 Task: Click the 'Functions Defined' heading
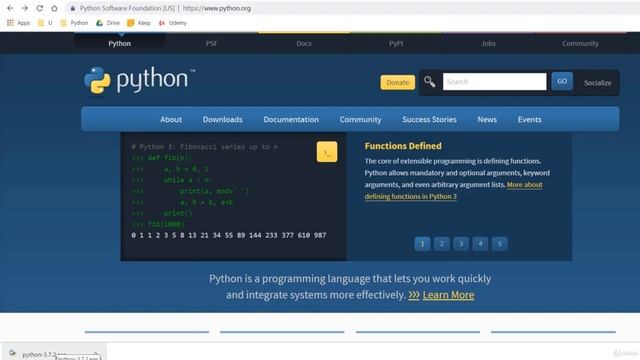(403, 146)
